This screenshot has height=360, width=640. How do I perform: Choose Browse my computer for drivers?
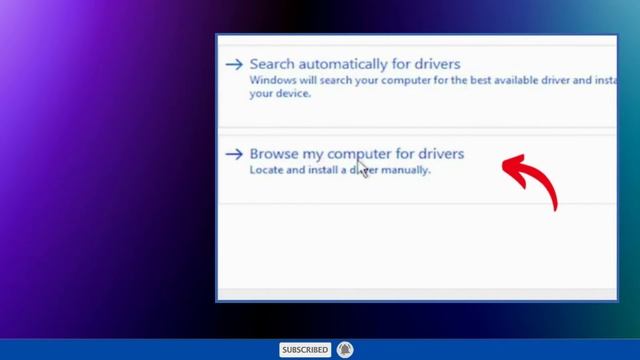point(357,154)
